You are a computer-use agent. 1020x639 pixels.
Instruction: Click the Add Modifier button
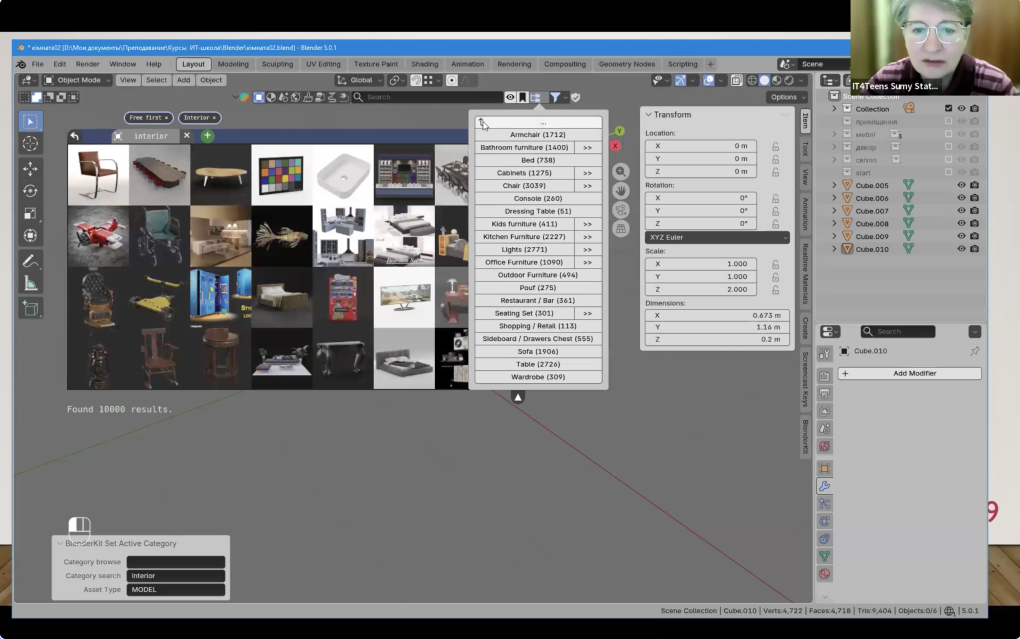pos(908,373)
